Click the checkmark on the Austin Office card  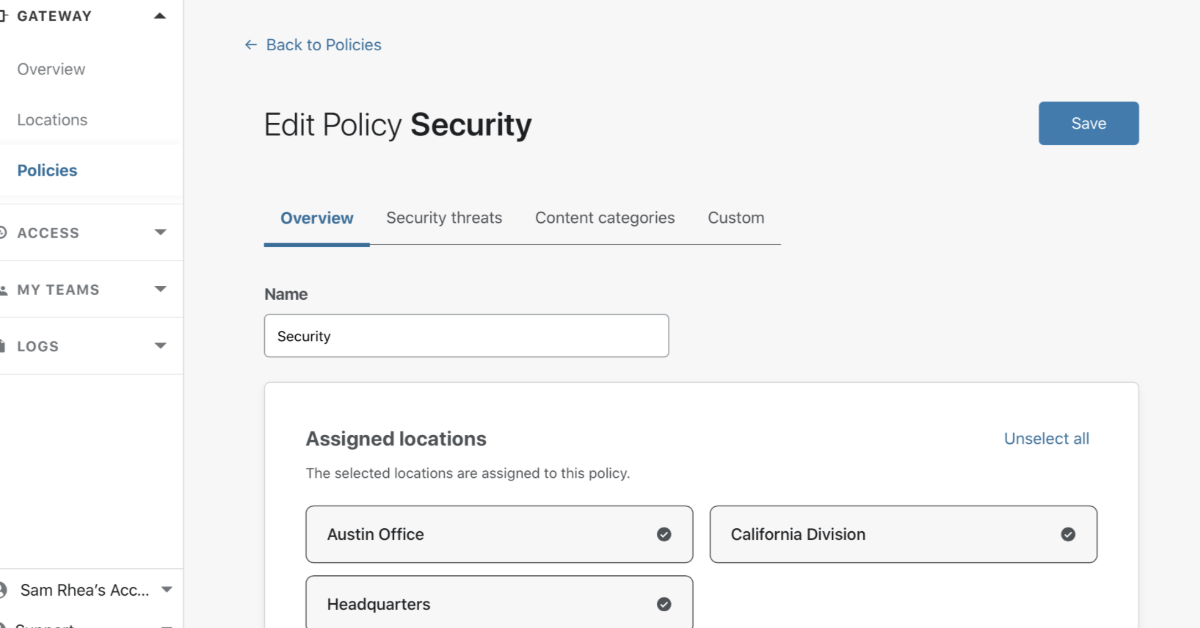click(x=665, y=534)
